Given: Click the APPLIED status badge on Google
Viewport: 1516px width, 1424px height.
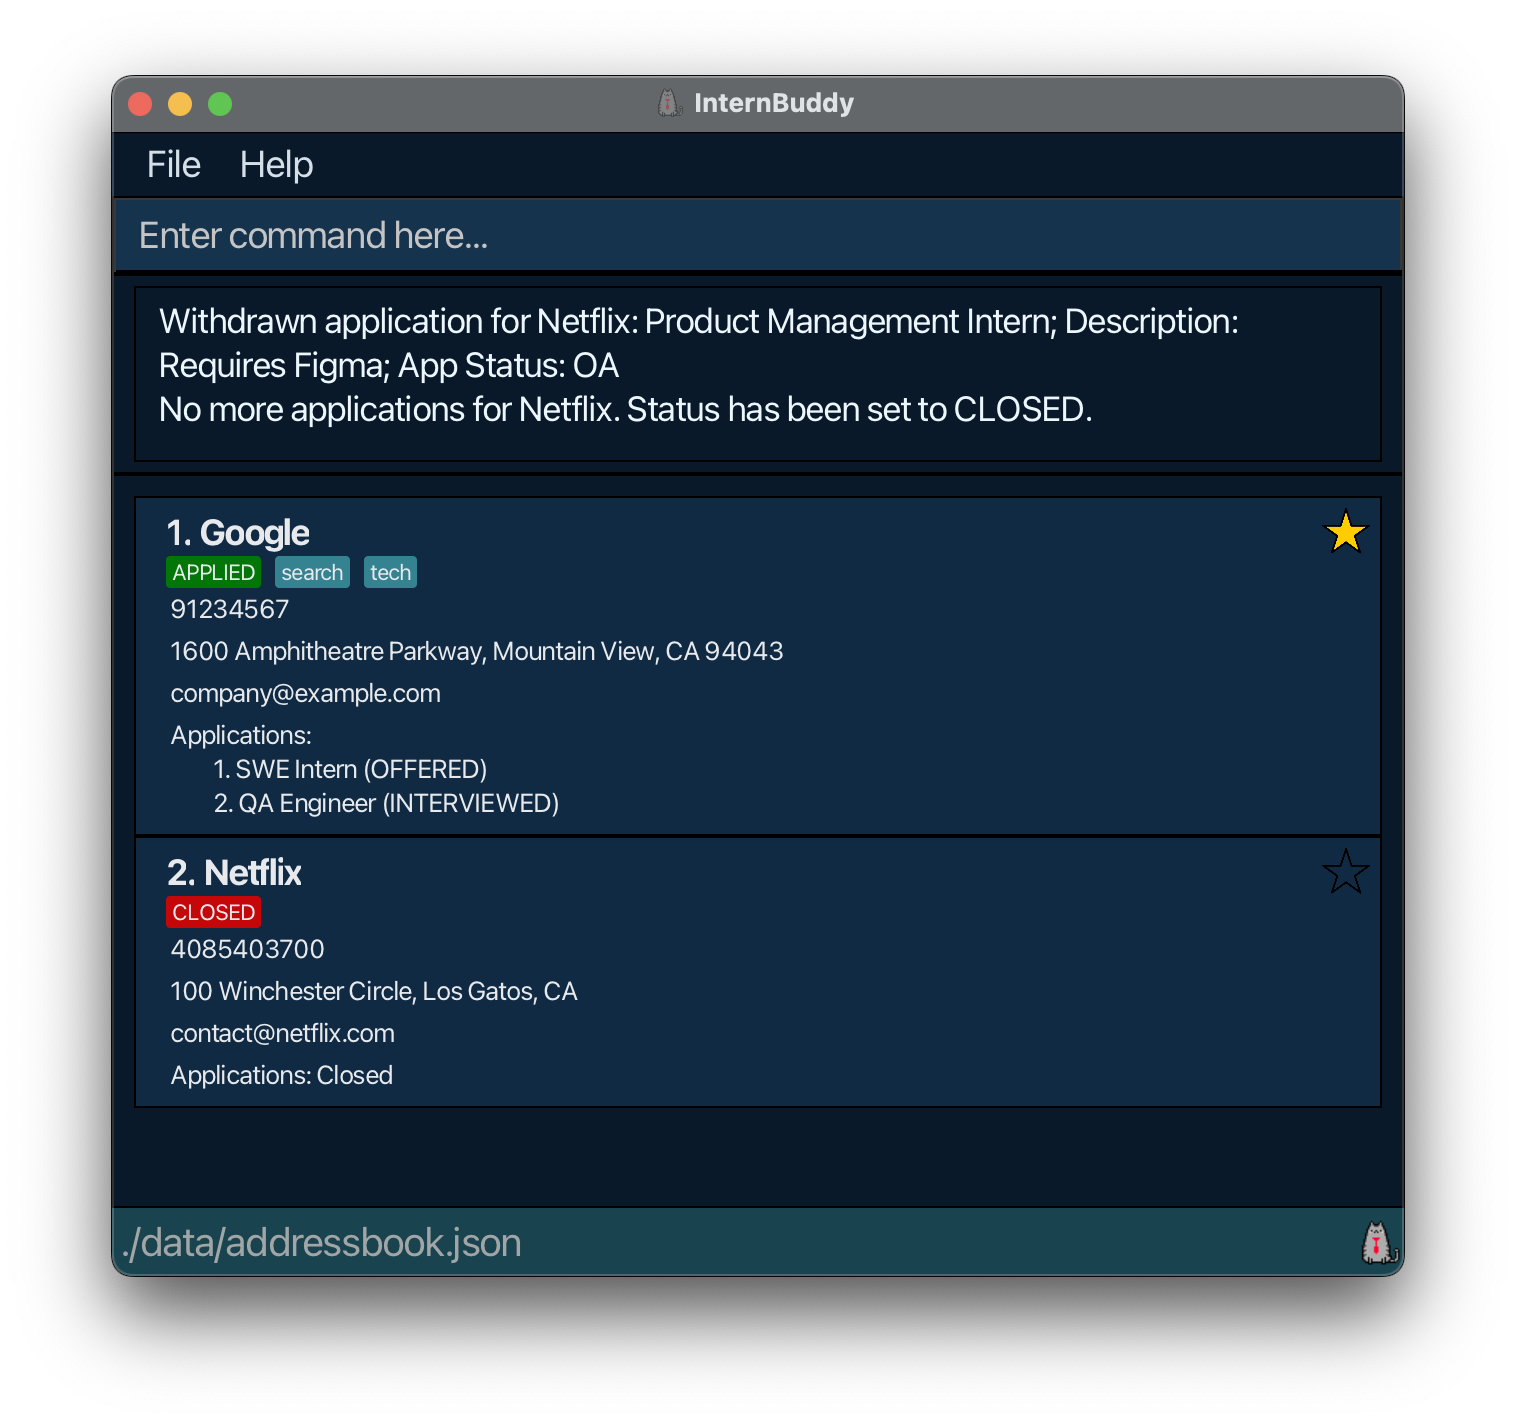Looking at the screenshot, I should coord(213,572).
